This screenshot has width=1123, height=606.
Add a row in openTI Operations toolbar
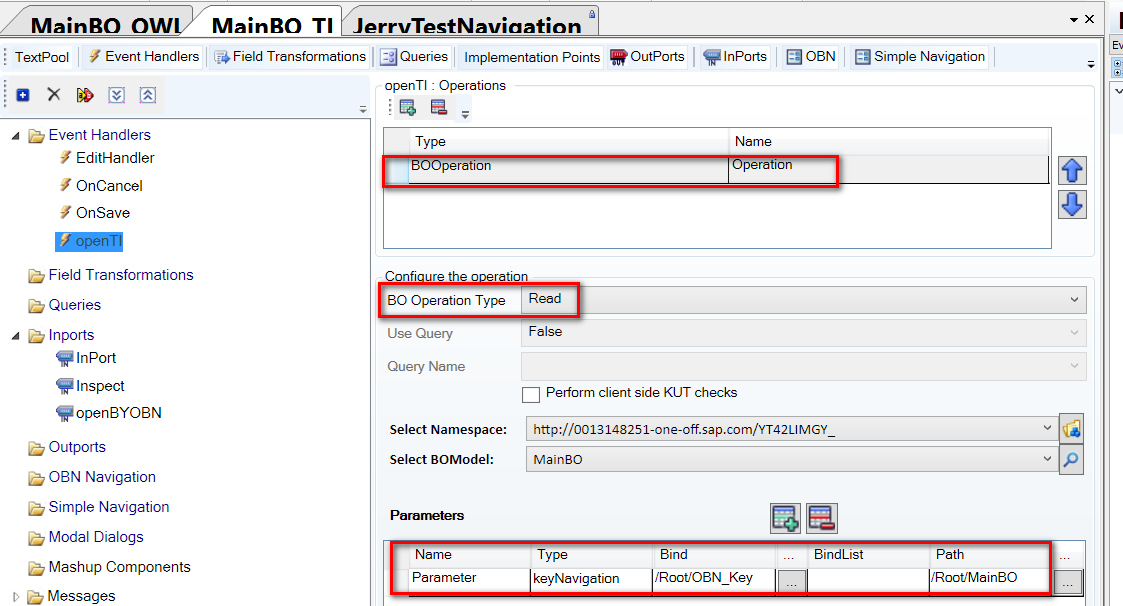pyautogui.click(x=408, y=107)
